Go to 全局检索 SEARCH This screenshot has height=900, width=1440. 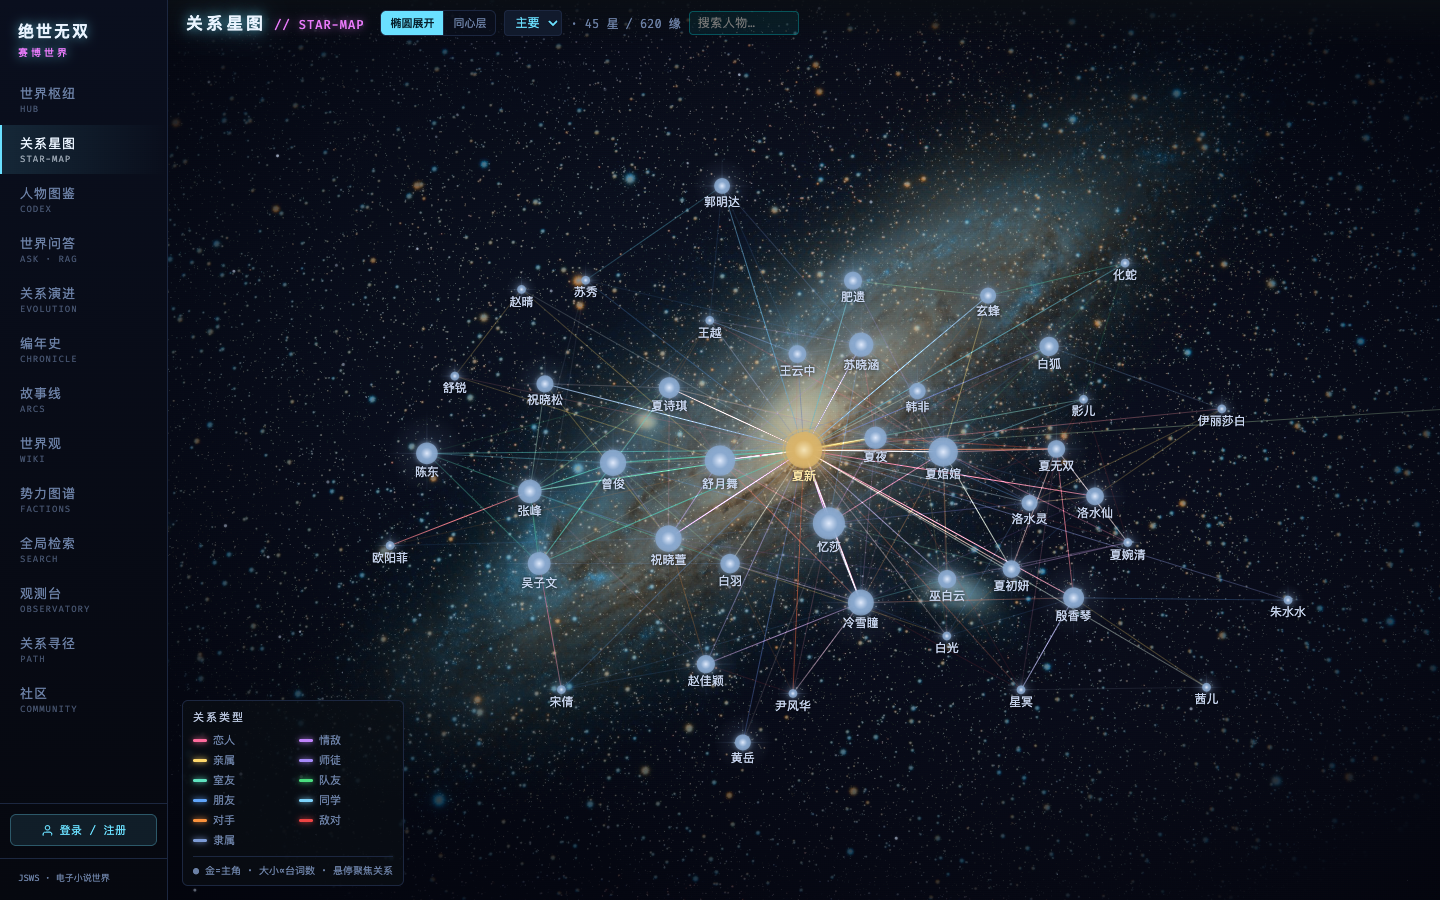point(83,550)
